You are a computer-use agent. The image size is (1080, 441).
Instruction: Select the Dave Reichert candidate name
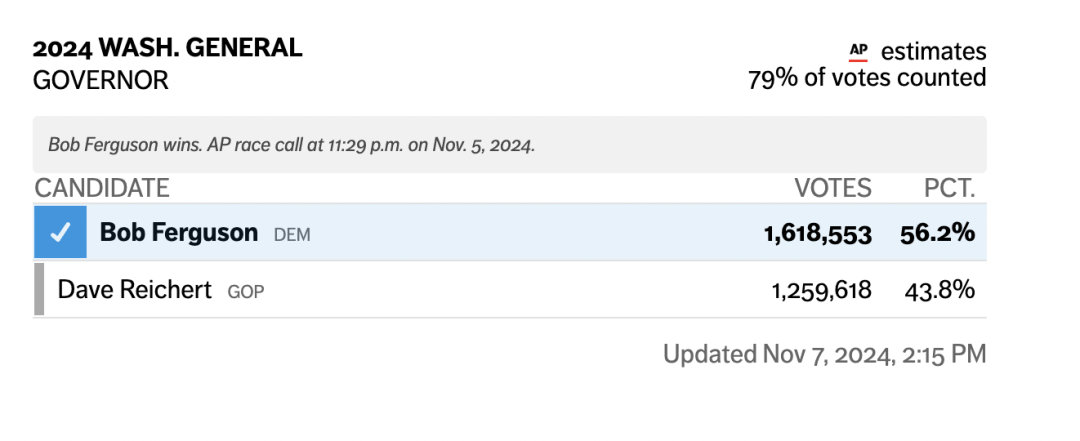[135, 290]
